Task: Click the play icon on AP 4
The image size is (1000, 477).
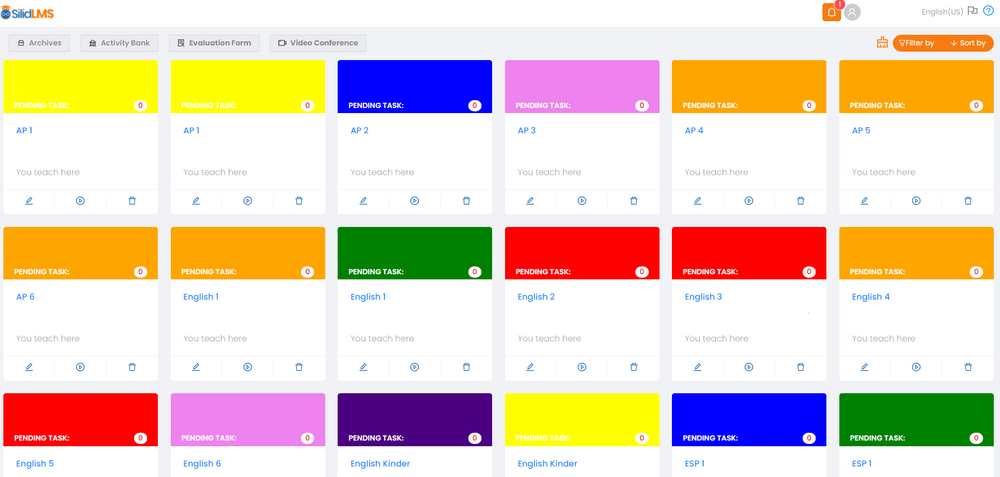Action: 749,201
